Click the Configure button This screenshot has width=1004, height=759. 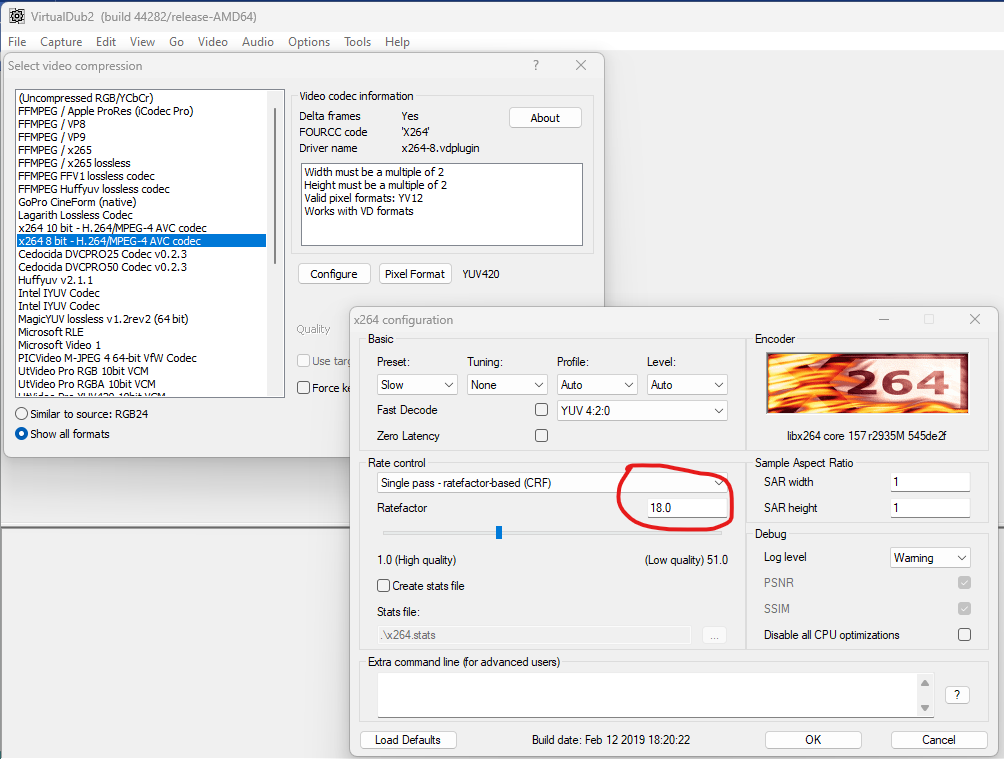[x=334, y=274]
